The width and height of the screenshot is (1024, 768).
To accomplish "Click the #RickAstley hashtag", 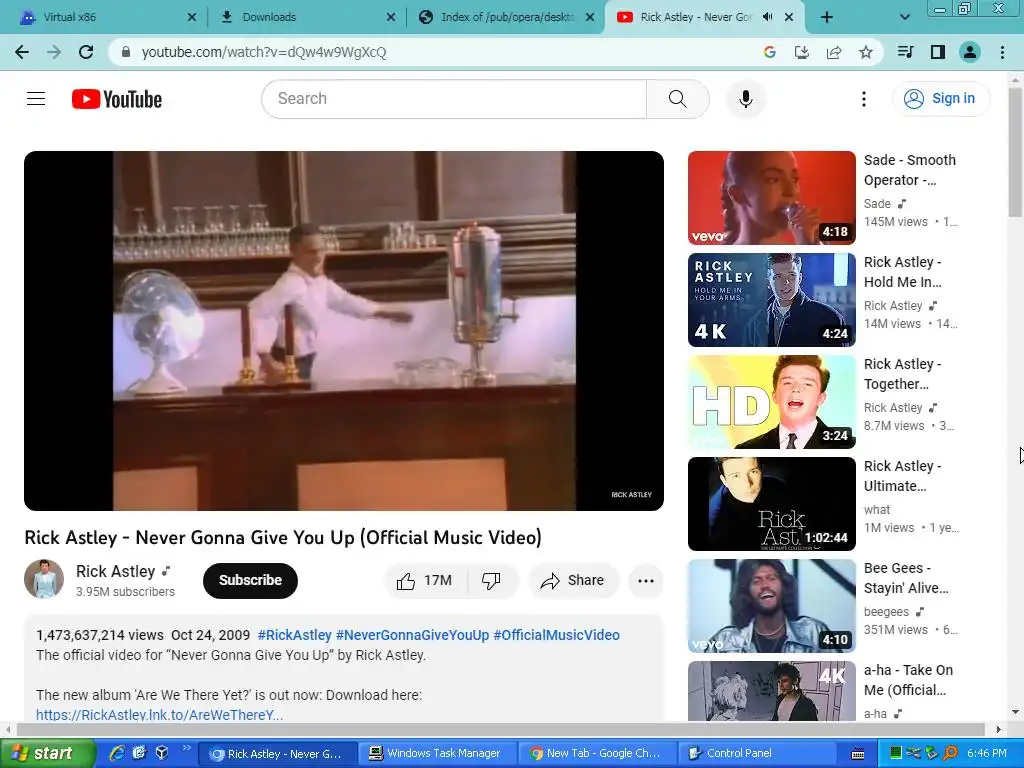I will tap(295, 635).
